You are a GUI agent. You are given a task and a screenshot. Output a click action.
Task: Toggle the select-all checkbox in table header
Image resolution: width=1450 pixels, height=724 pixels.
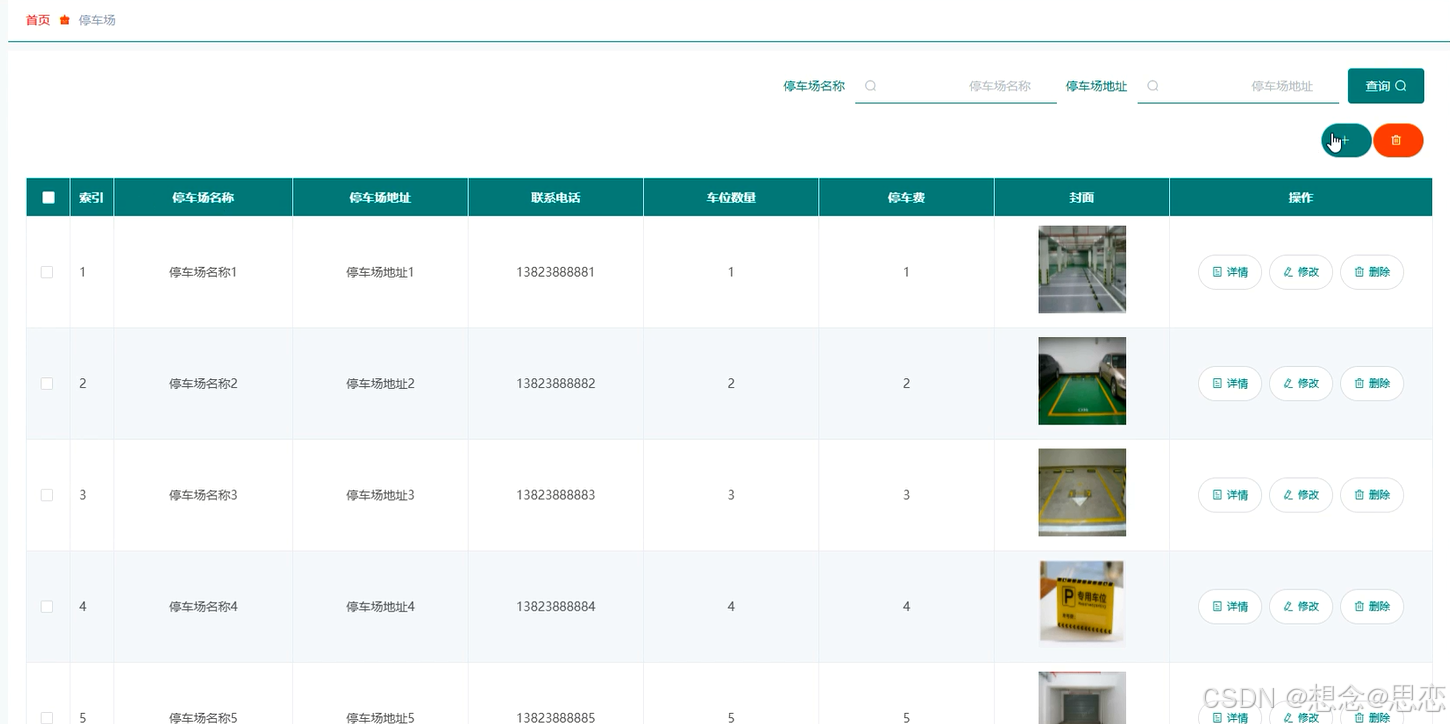click(48, 198)
